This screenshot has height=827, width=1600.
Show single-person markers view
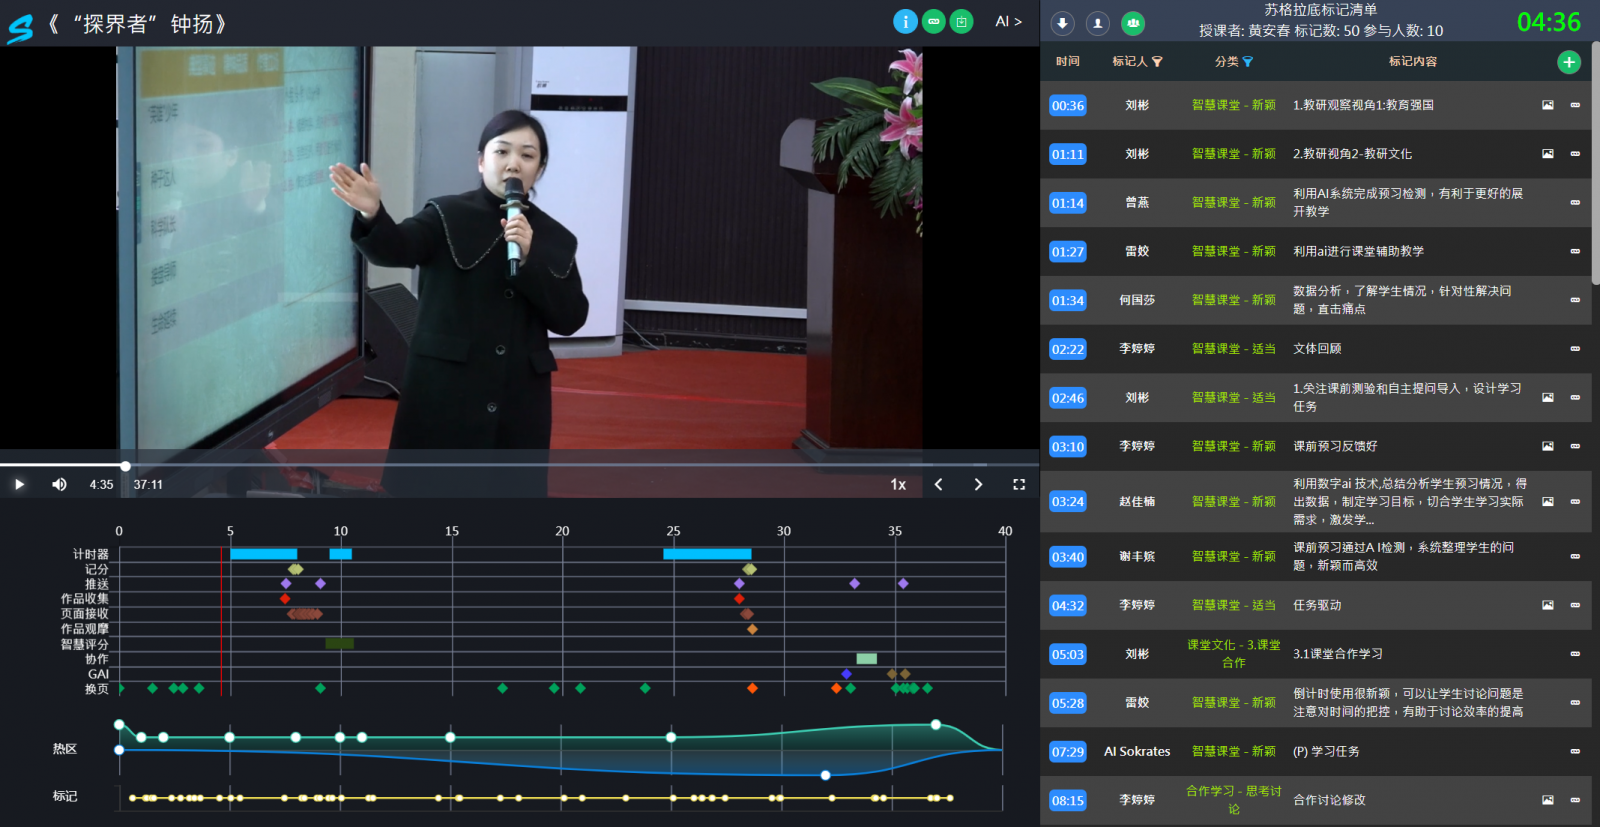(1098, 23)
